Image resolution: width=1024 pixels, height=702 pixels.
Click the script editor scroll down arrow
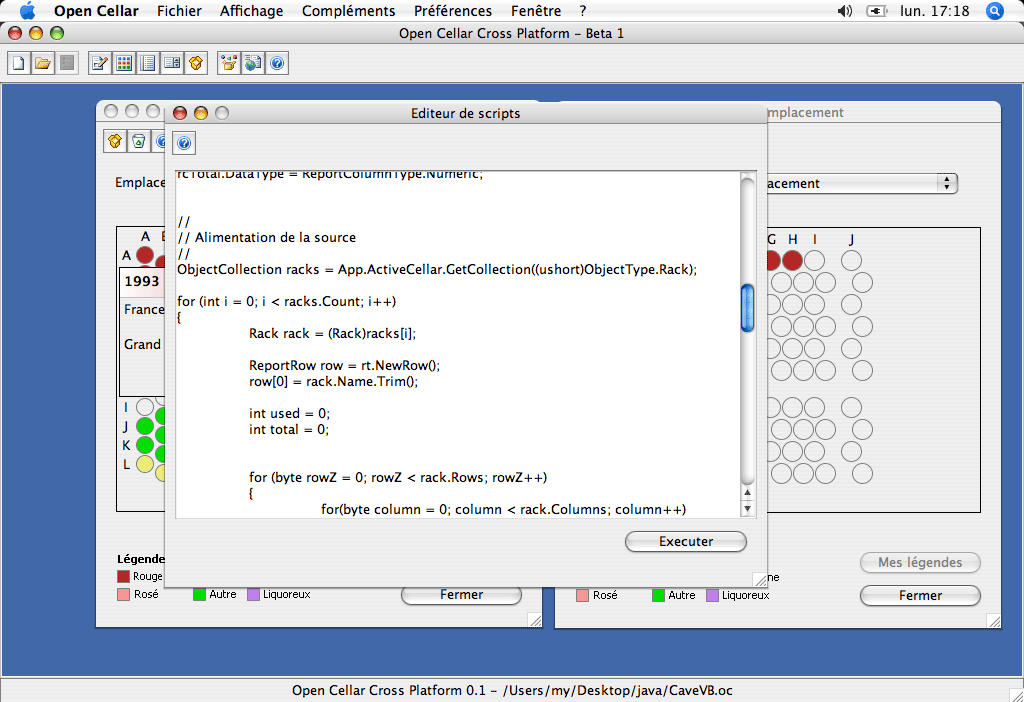point(748,509)
